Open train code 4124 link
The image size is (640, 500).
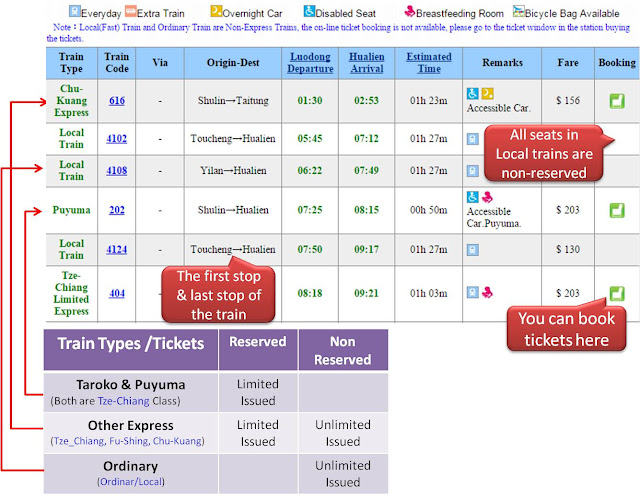(x=117, y=249)
